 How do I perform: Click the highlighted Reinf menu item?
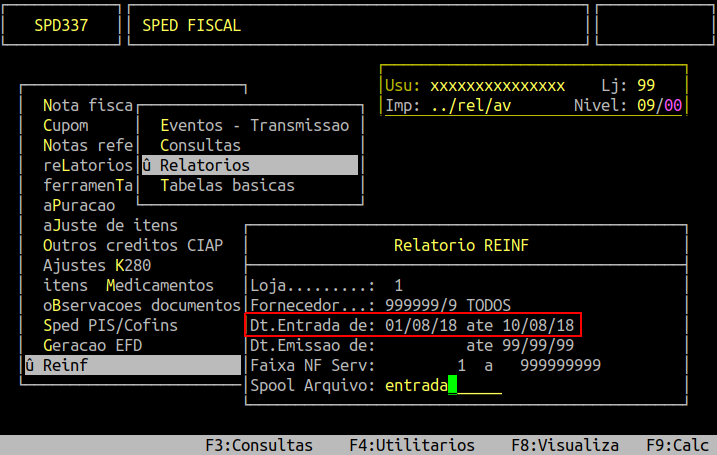click(130, 366)
